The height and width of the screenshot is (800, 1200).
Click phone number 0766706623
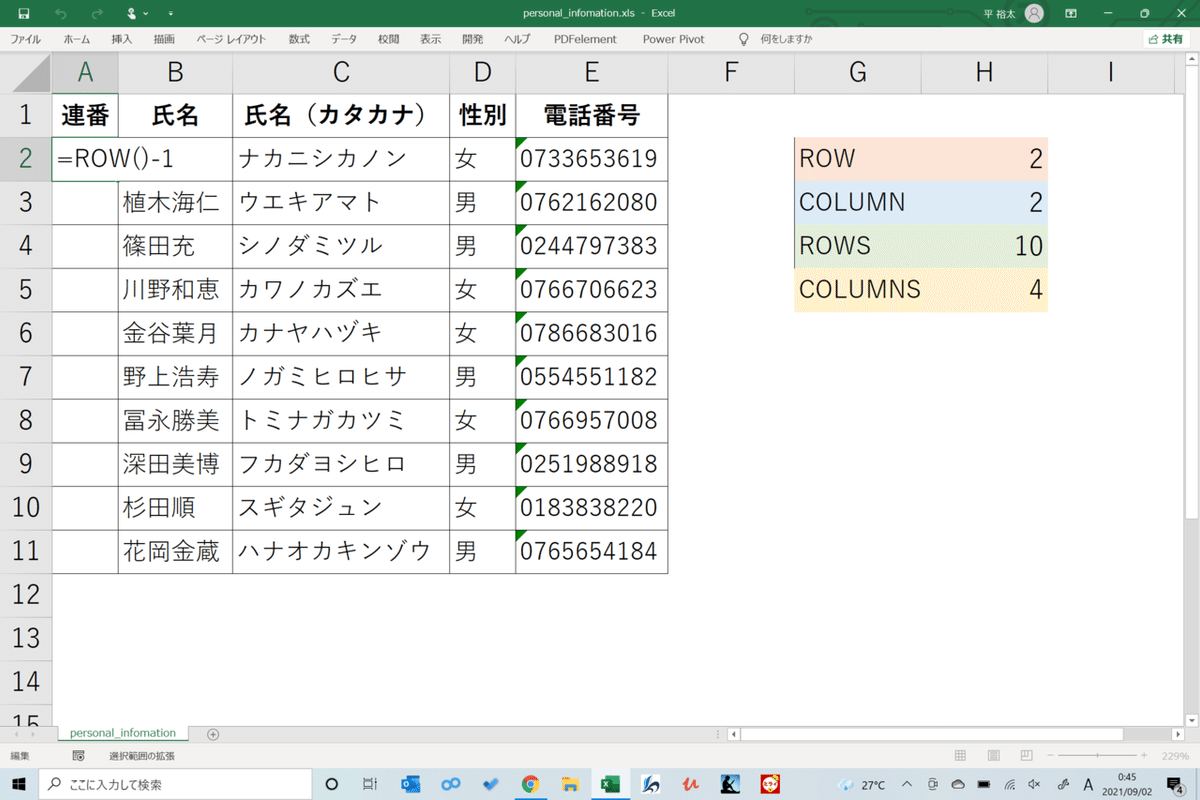click(x=591, y=290)
